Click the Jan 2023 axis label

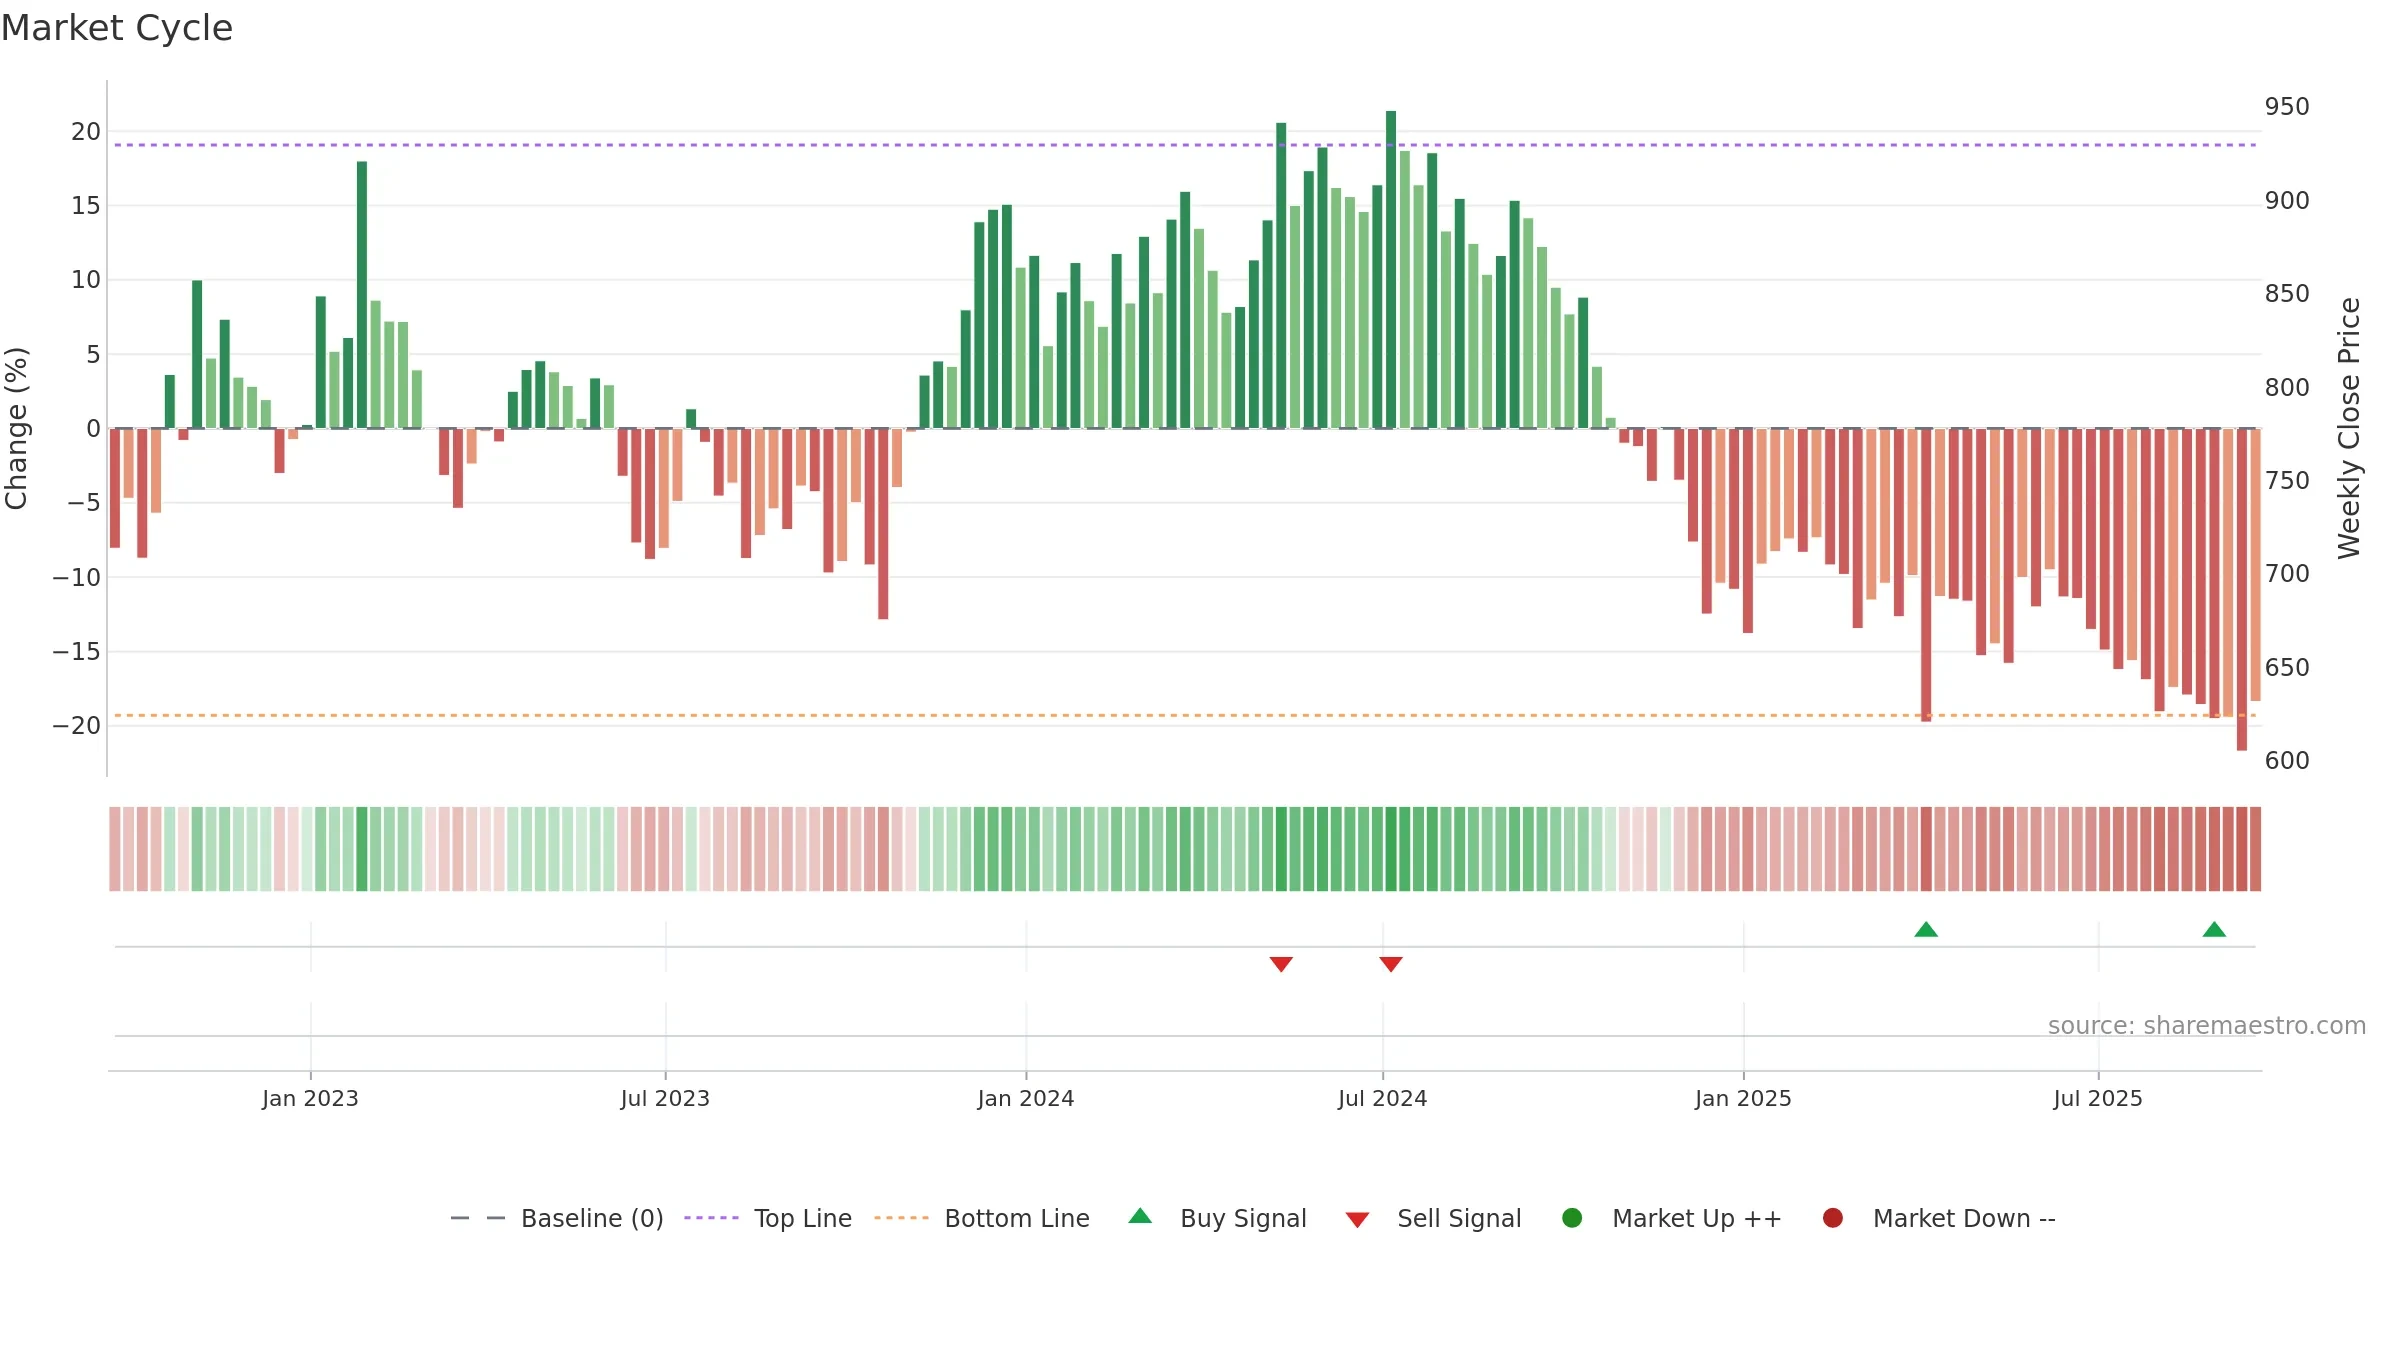[x=310, y=1099]
